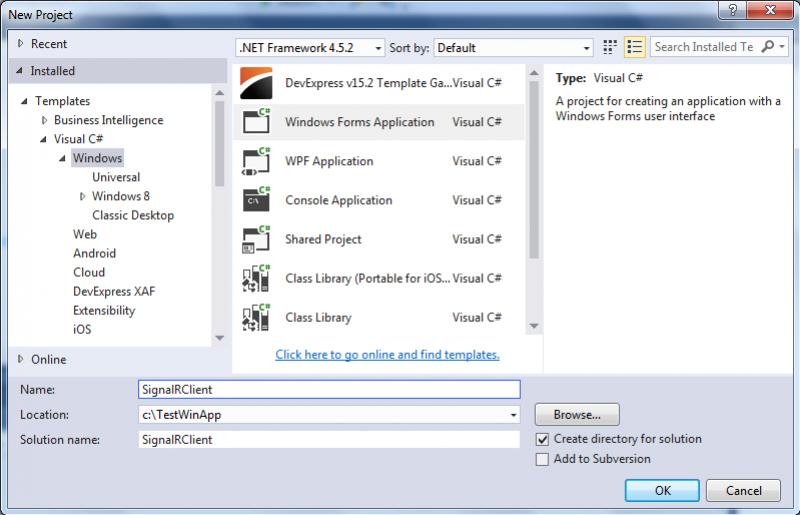Select the Windows Forms Application name
The width and height of the screenshot is (800, 515).
[x=360, y=122]
